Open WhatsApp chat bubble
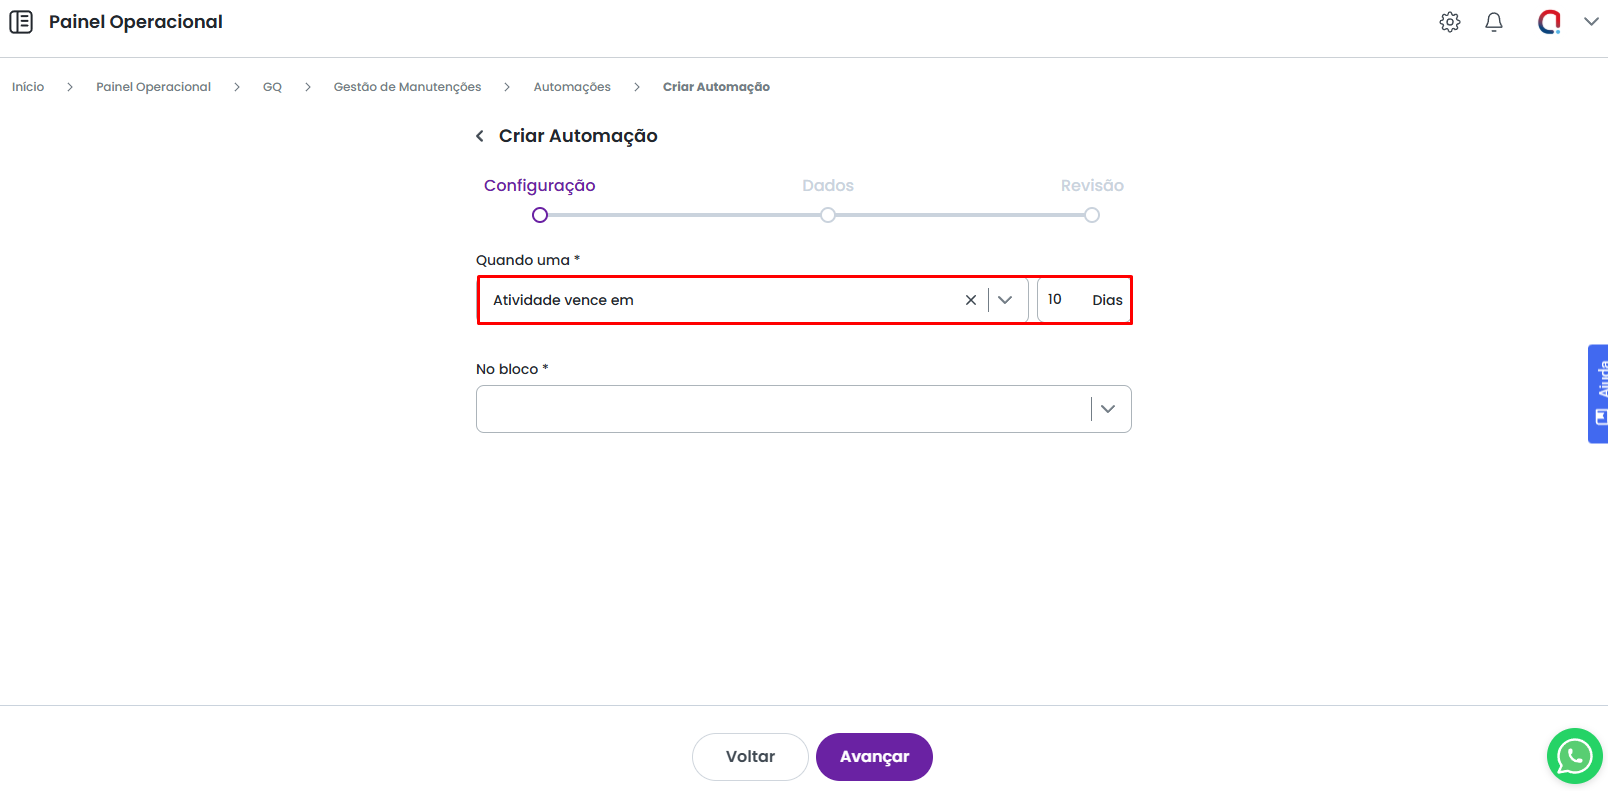This screenshot has height=791, width=1608. (1574, 756)
